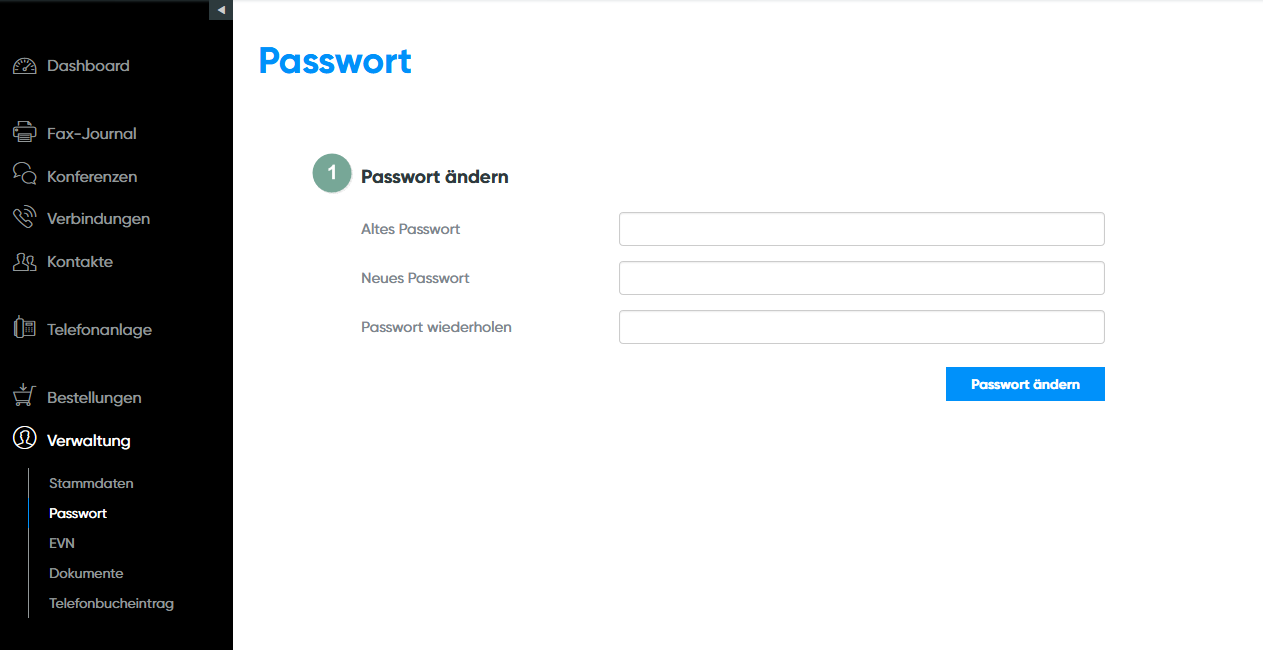Image resolution: width=1263 pixels, height=650 pixels.
Task: Go to the Dokumente submenu entry
Action: pos(86,573)
